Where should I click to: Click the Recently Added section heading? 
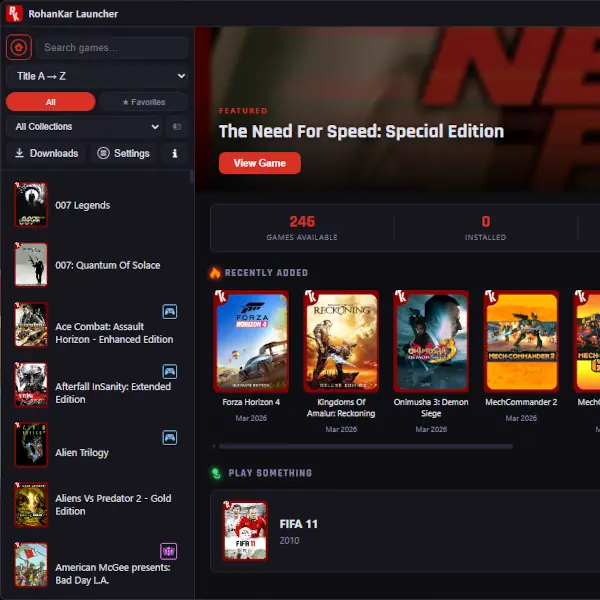(x=266, y=273)
